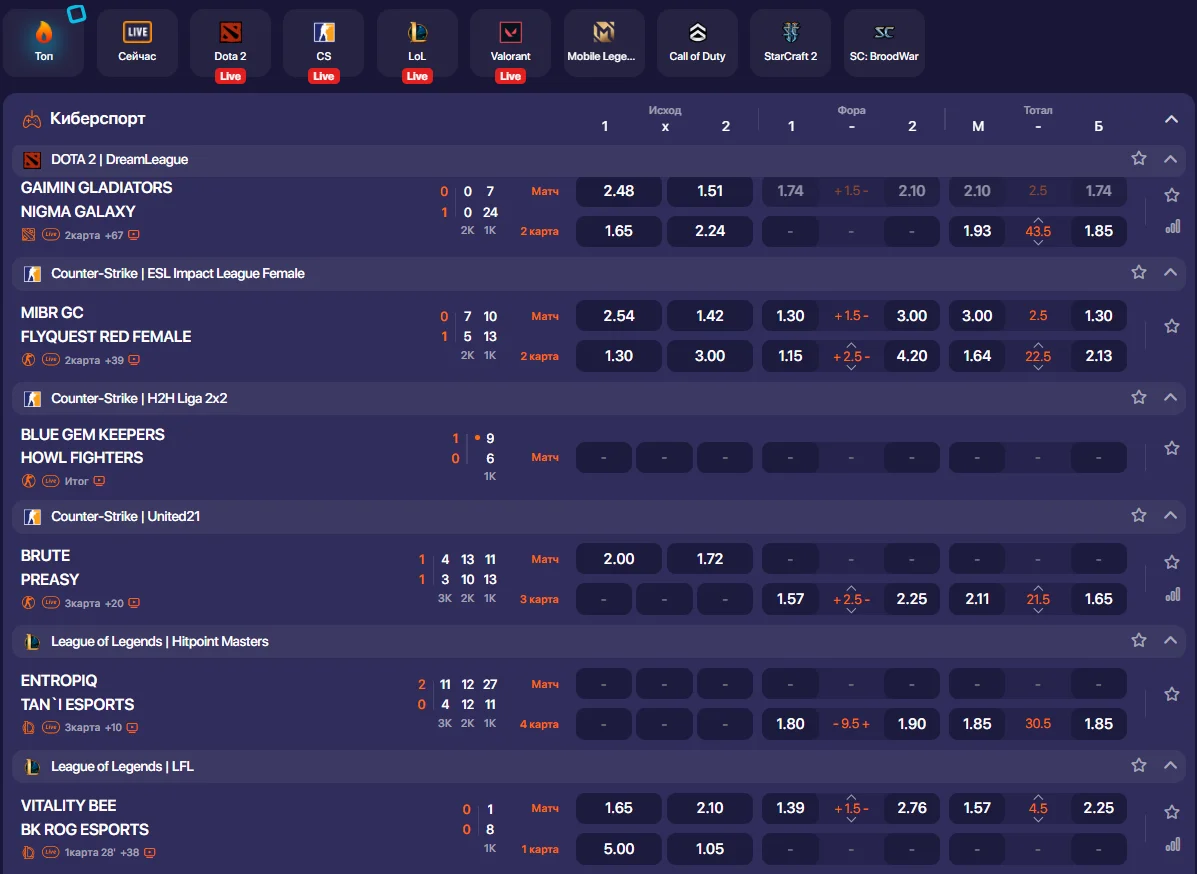Image resolution: width=1197 pixels, height=874 pixels.
Task: Favorite the DOTA 2 DreamLeague league star
Action: tap(1138, 159)
